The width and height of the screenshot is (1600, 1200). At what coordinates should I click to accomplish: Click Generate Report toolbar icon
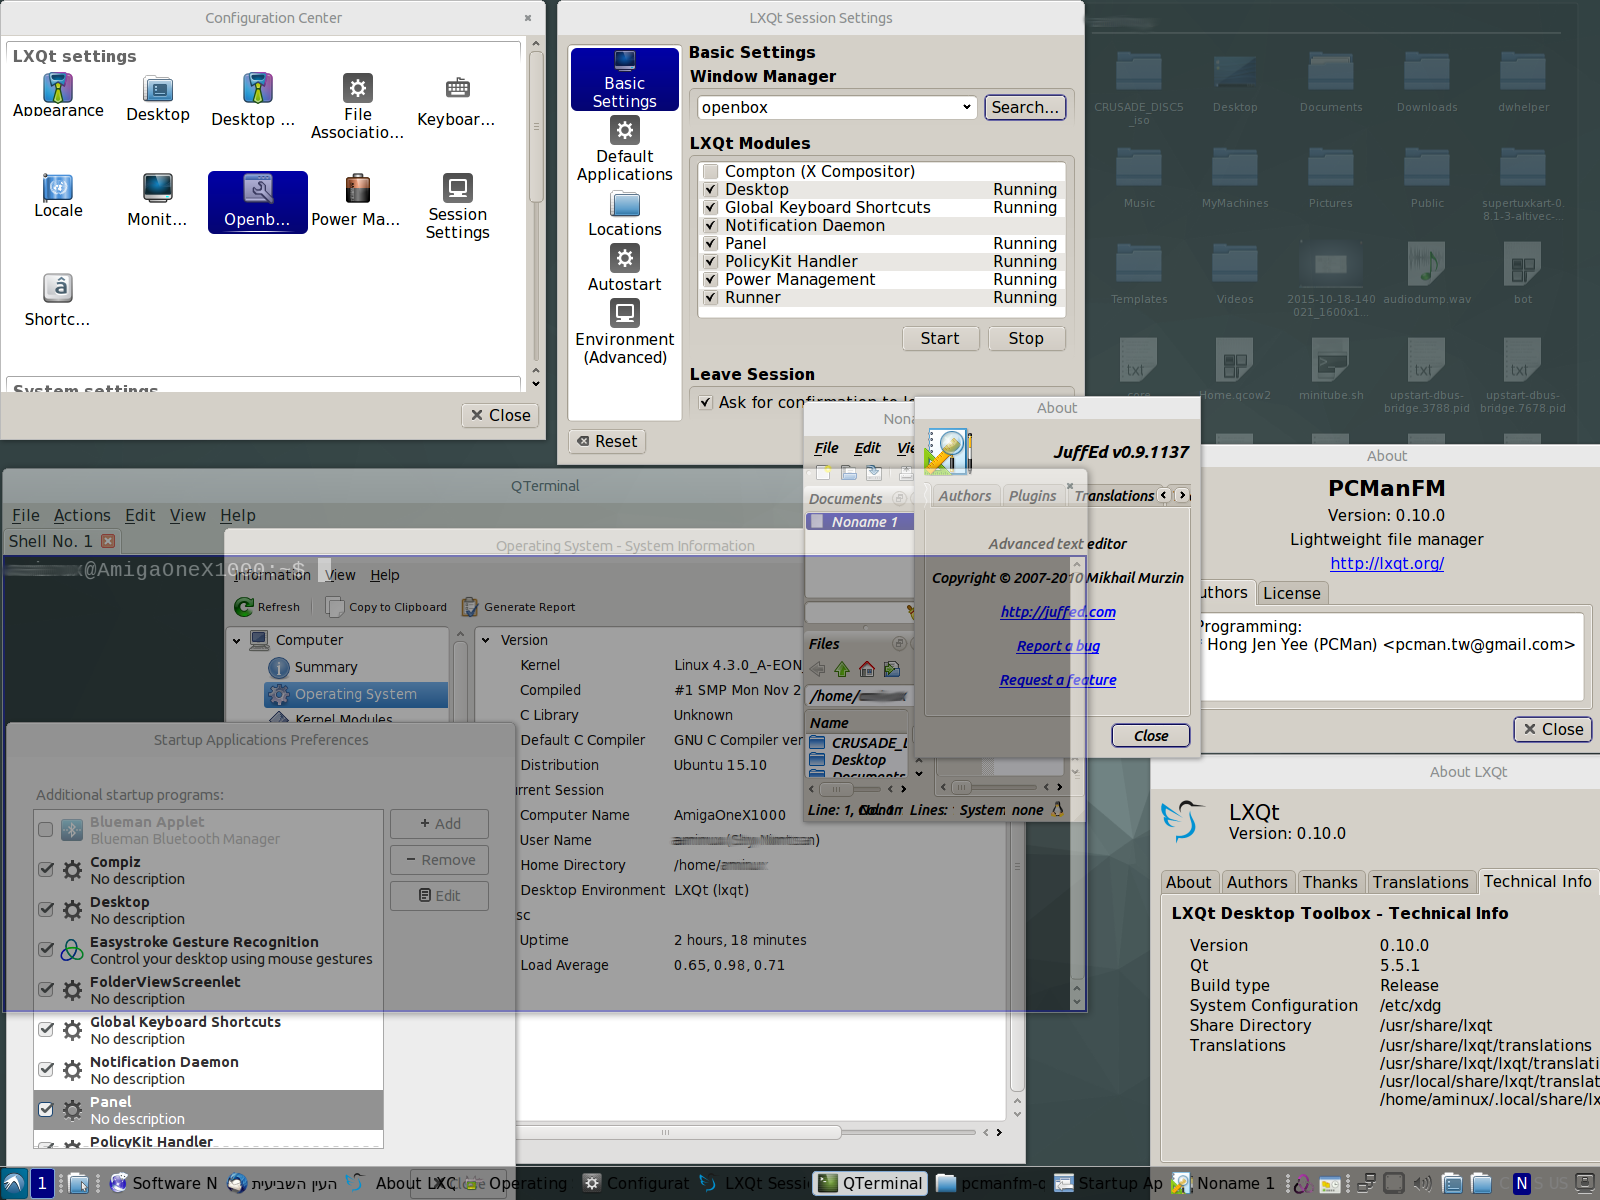click(x=470, y=607)
